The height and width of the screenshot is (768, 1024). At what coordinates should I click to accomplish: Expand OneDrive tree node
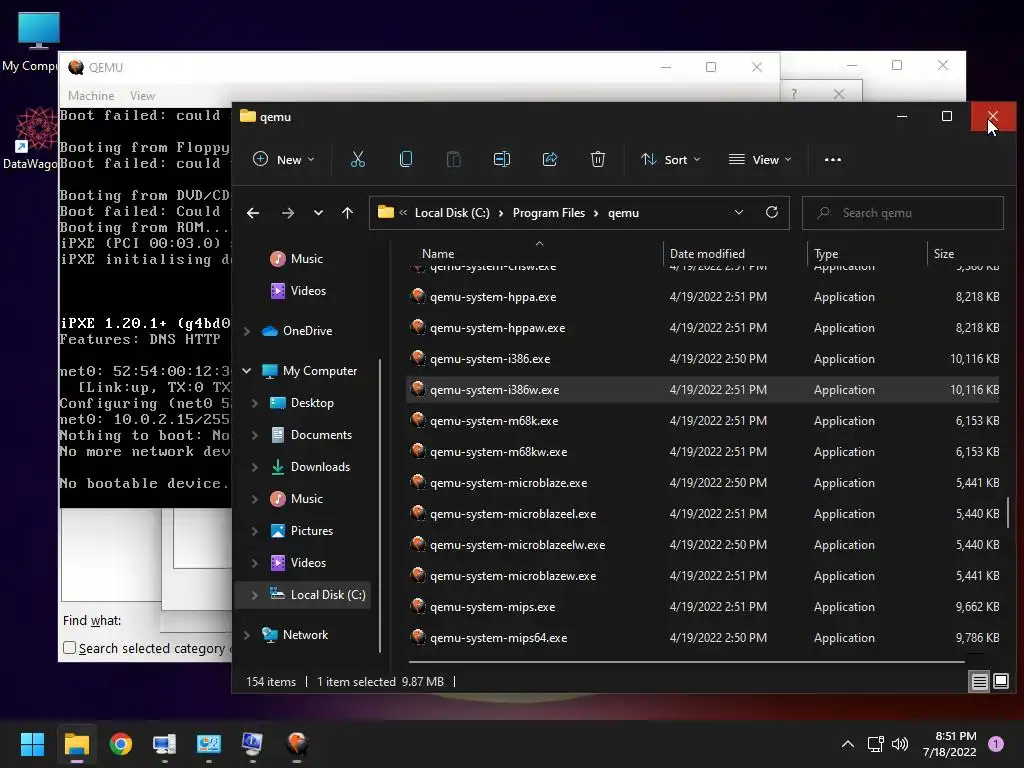247,331
